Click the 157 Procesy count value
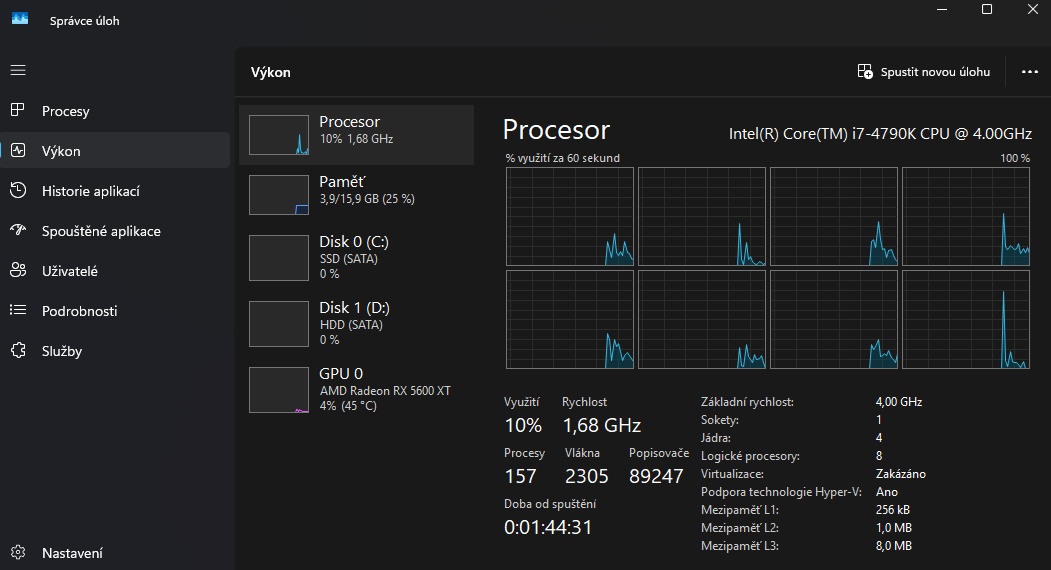 click(x=520, y=476)
